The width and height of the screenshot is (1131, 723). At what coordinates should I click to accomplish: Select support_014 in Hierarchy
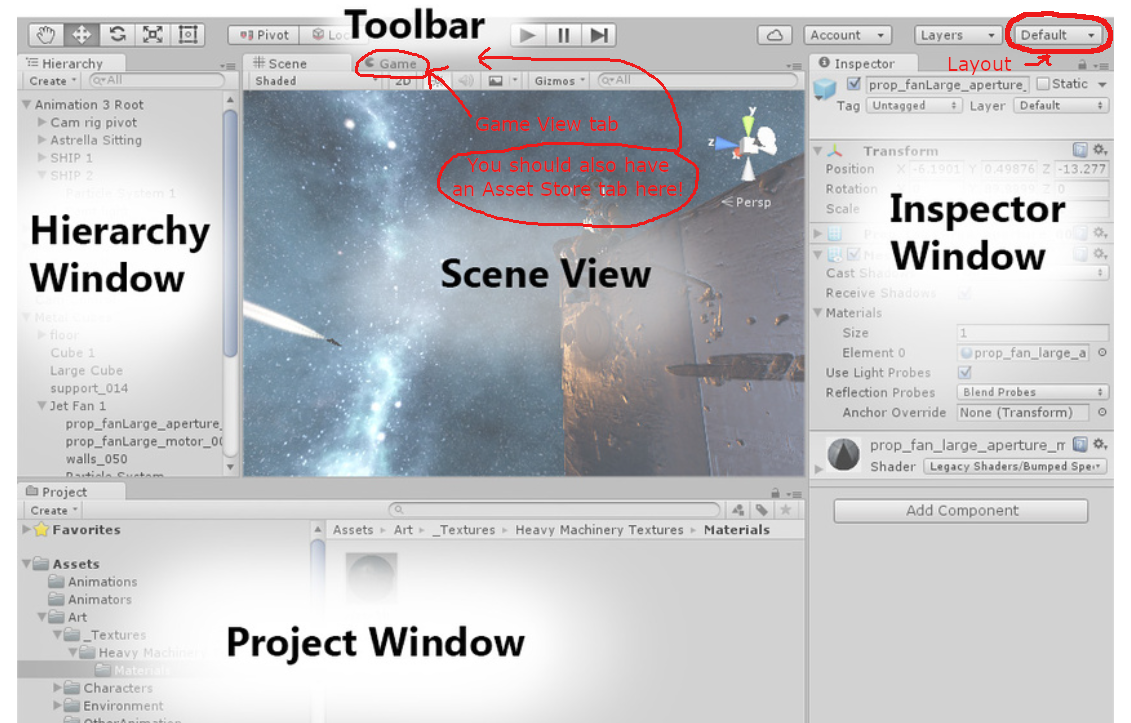89,388
